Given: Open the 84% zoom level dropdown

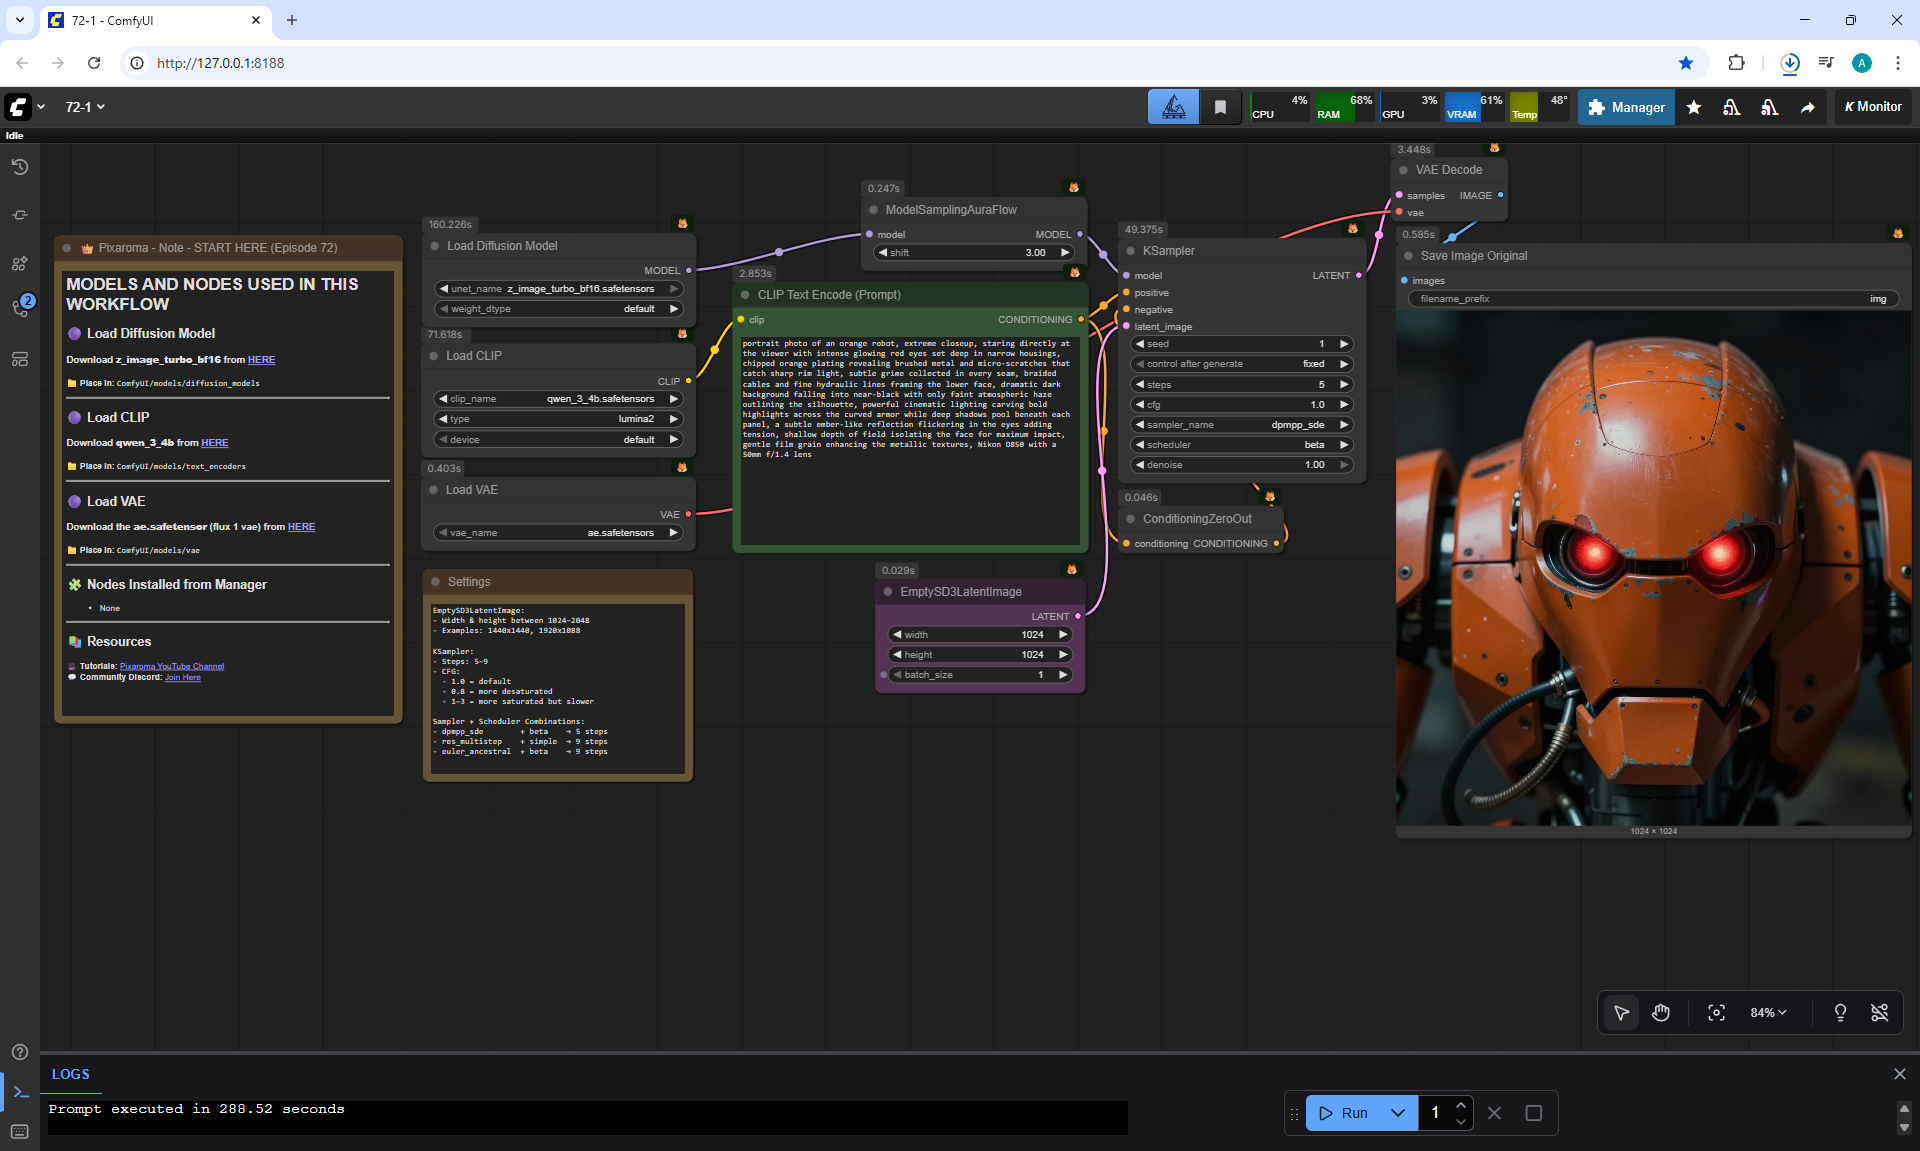Looking at the screenshot, I should coord(1768,1013).
